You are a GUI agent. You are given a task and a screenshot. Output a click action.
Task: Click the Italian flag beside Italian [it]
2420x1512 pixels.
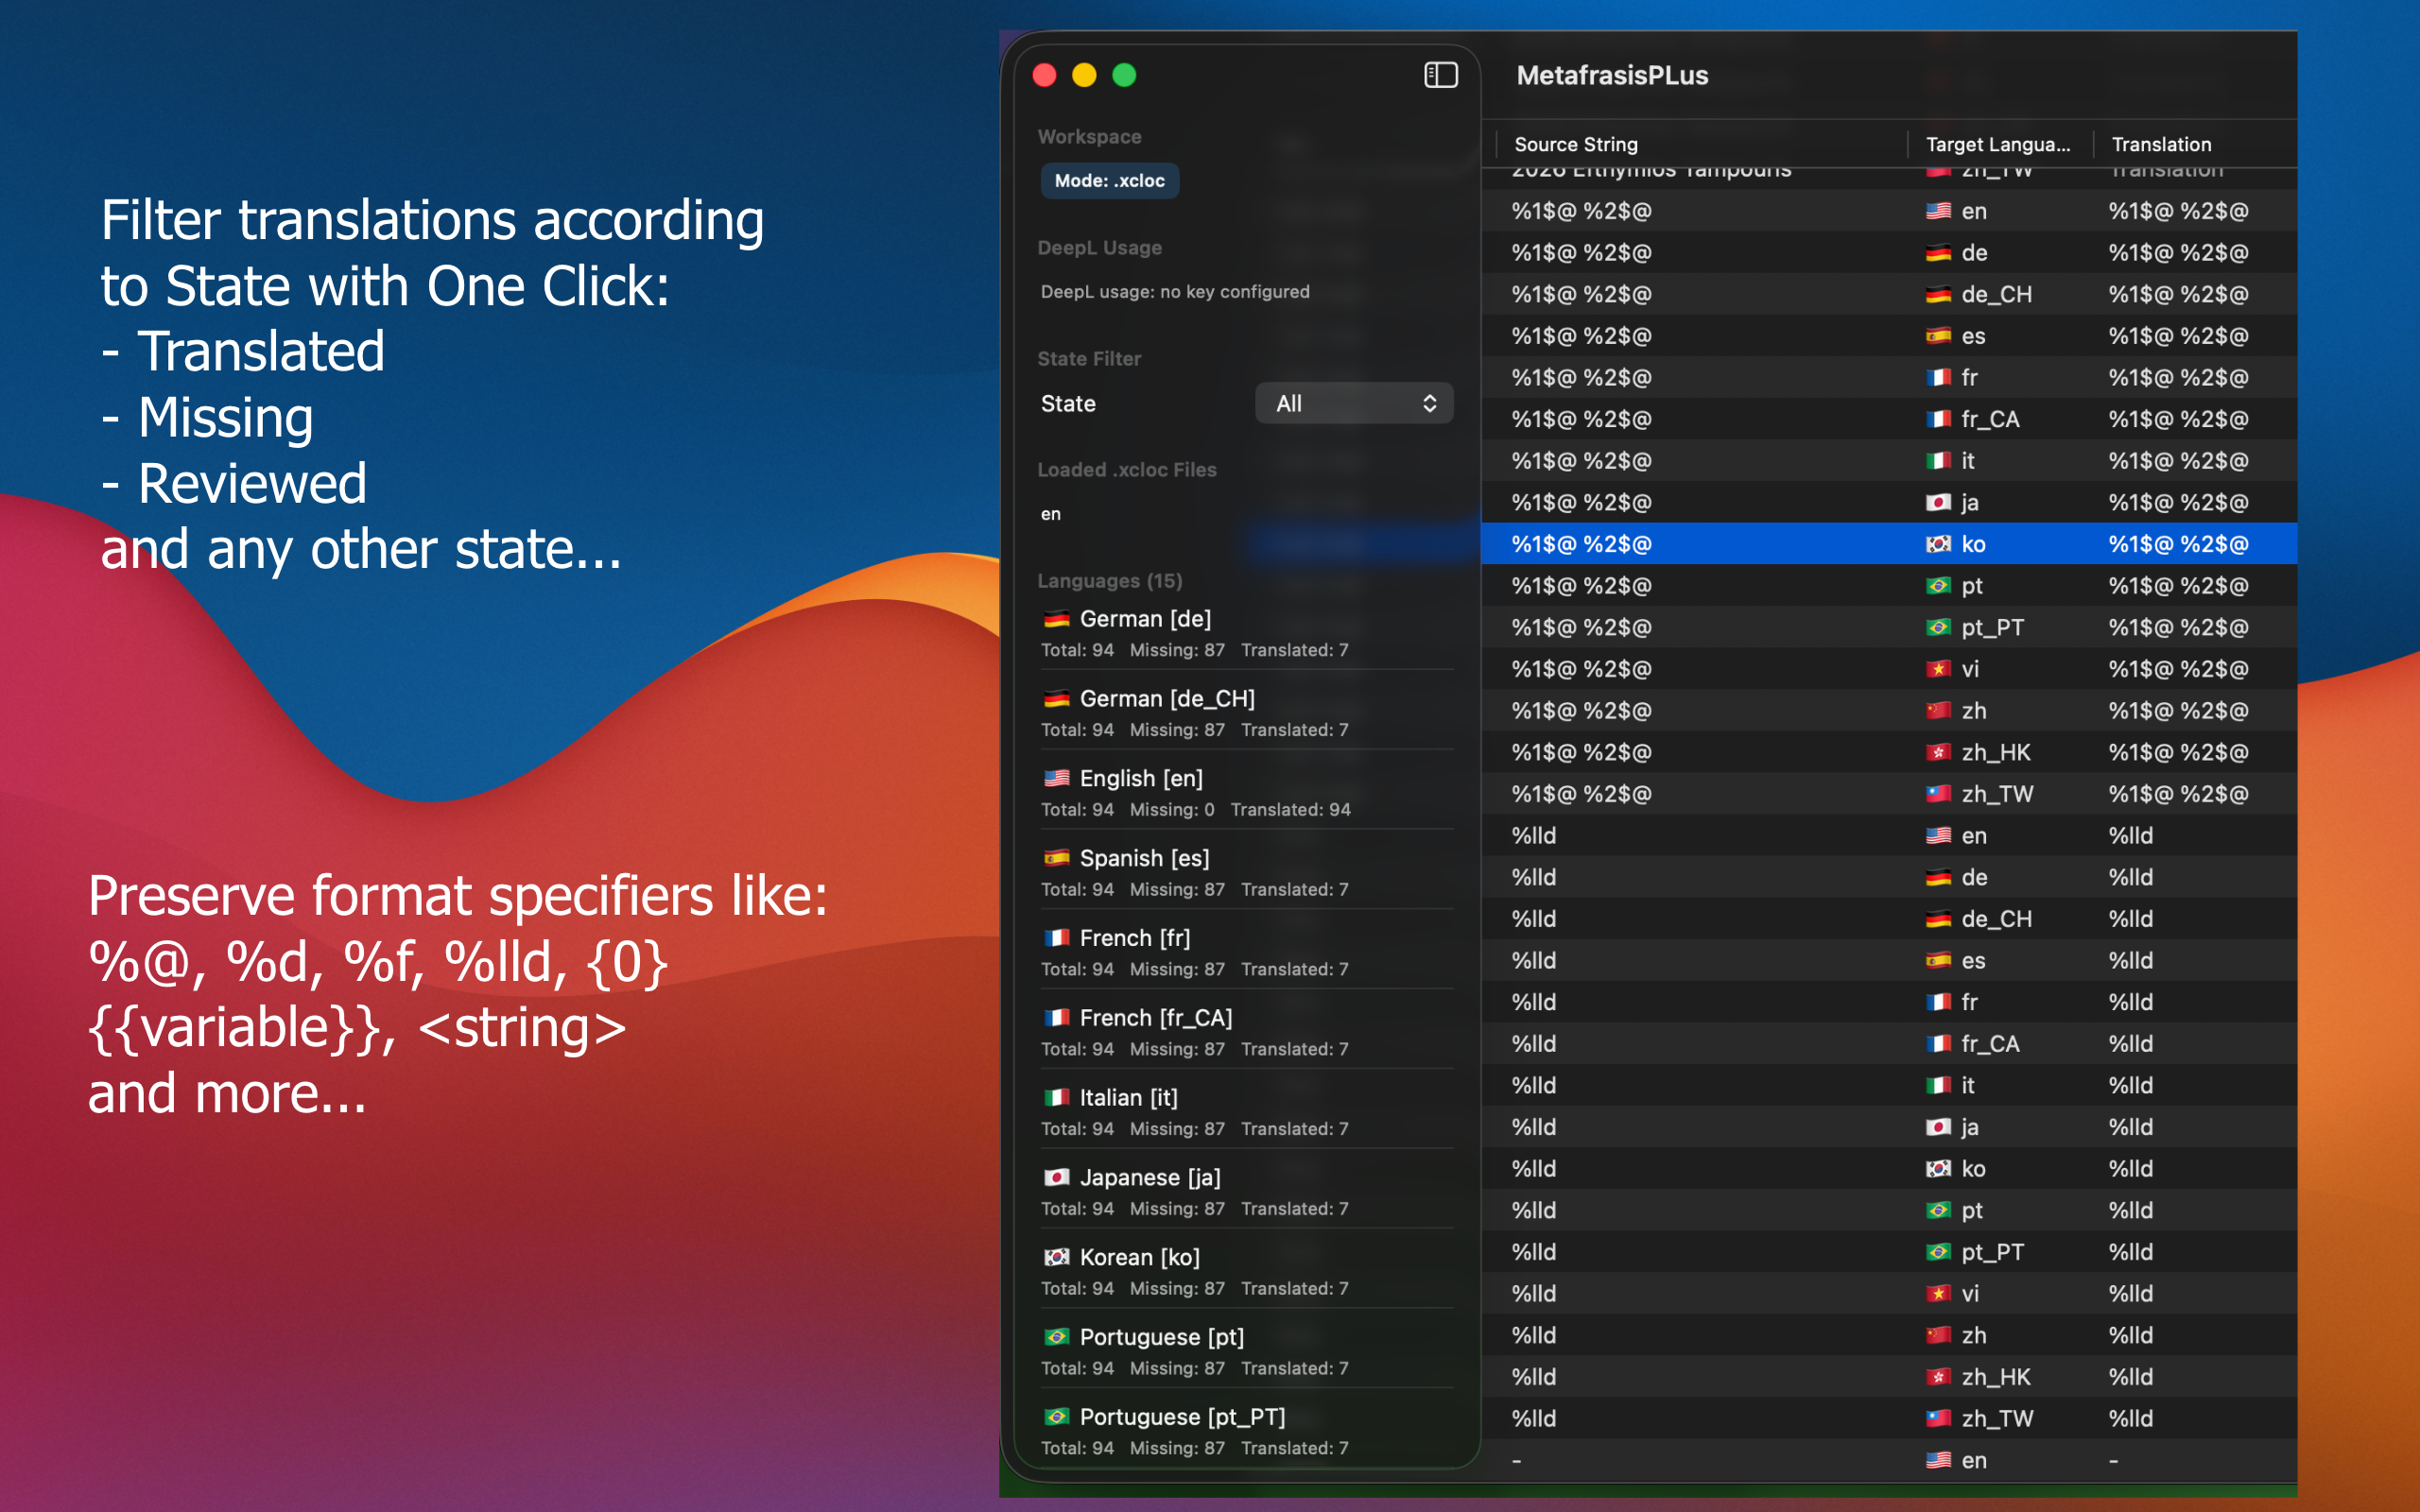pos(1056,1098)
